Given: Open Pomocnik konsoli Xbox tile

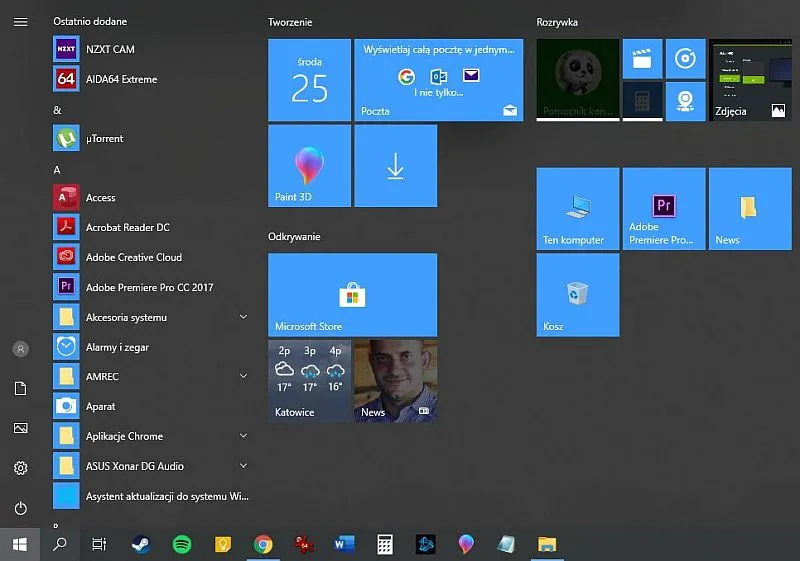Looking at the screenshot, I should (x=578, y=80).
